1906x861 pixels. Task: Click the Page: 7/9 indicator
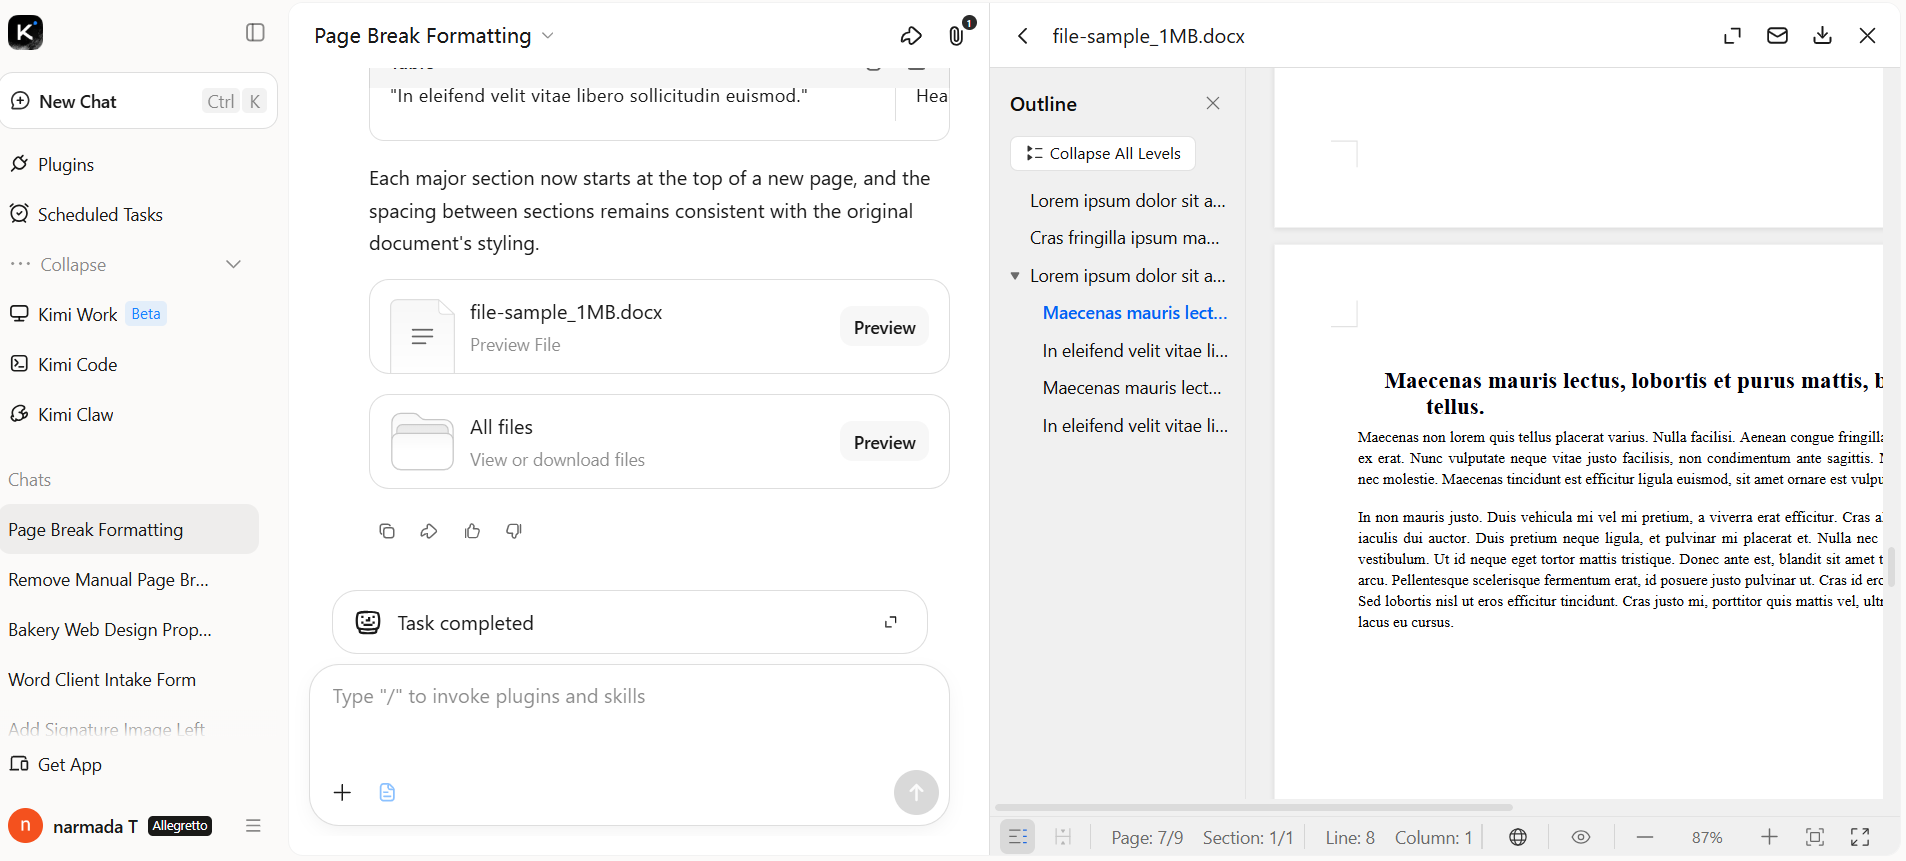(x=1147, y=838)
